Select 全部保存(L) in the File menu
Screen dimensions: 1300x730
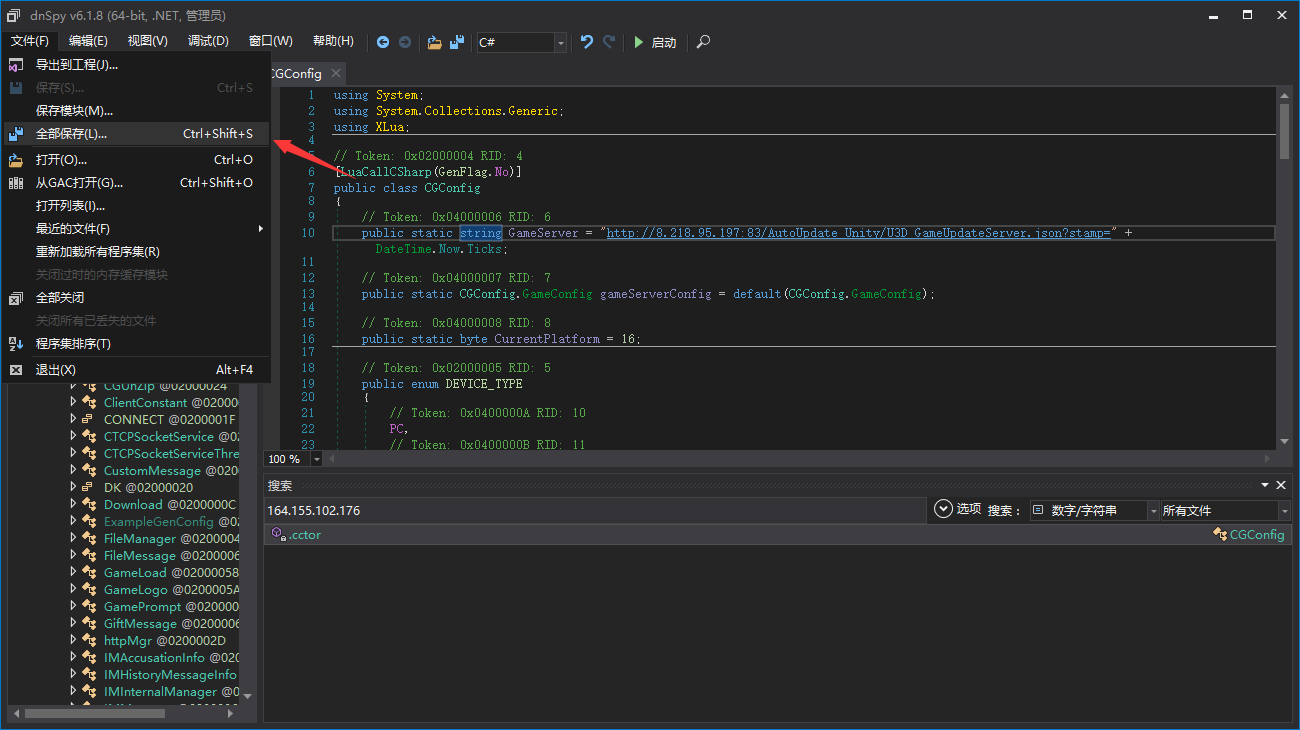point(71,134)
